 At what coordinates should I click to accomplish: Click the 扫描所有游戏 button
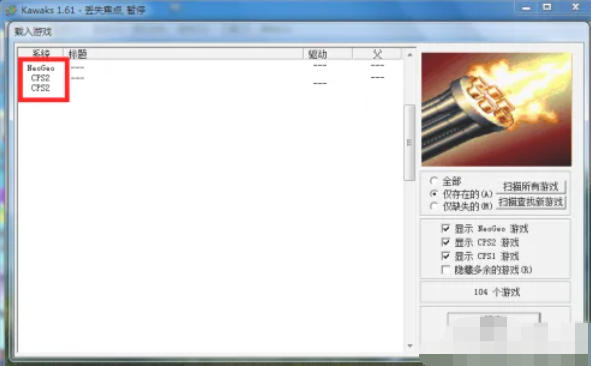pyautogui.click(x=530, y=186)
